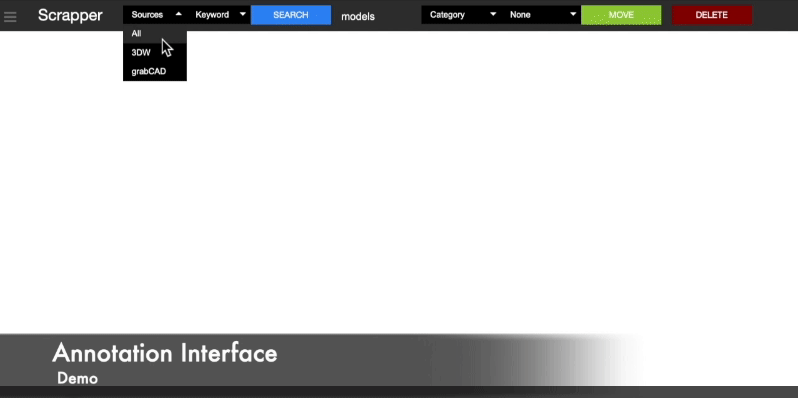Click the green MOVE button
The width and height of the screenshot is (798, 398).
point(621,15)
